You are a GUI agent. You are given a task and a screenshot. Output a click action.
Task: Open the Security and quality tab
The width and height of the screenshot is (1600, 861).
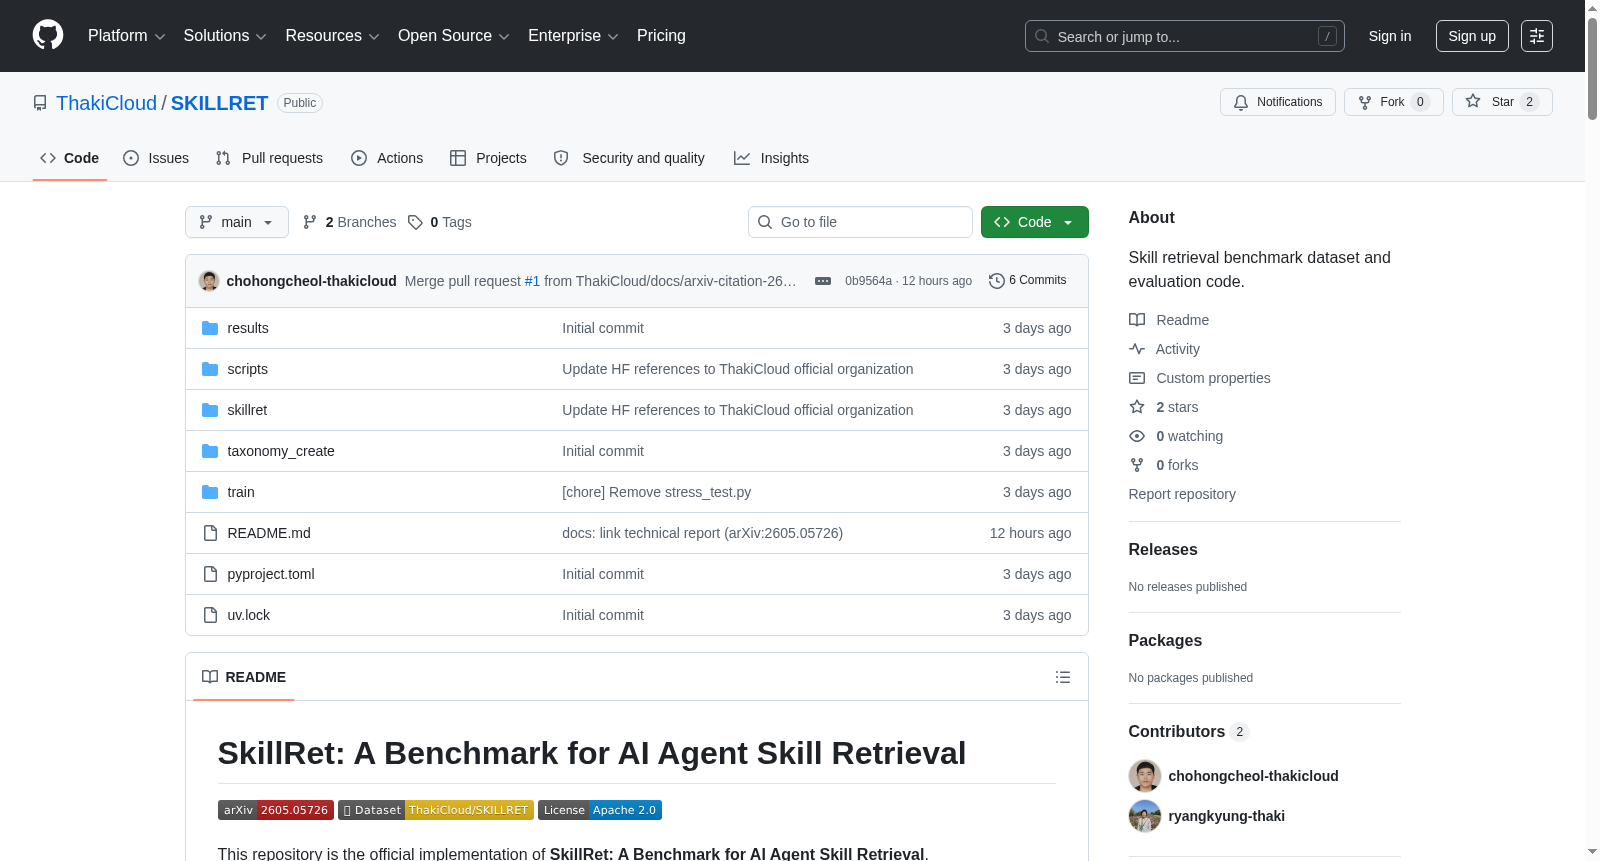click(x=629, y=158)
